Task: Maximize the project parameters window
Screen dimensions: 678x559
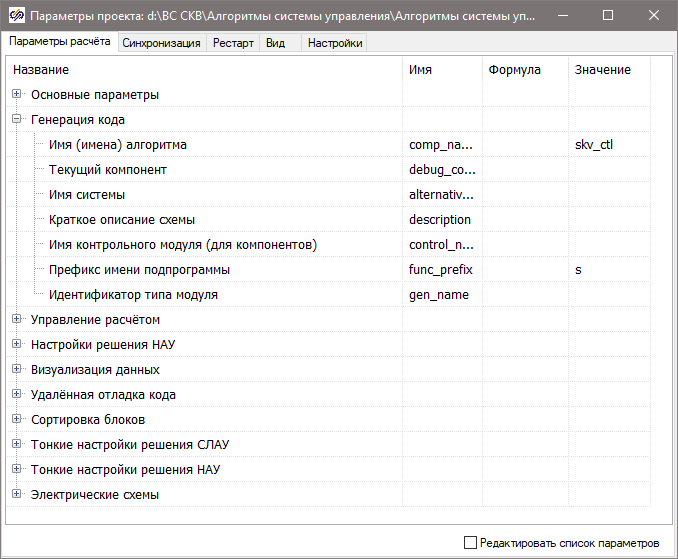Action: pos(608,16)
